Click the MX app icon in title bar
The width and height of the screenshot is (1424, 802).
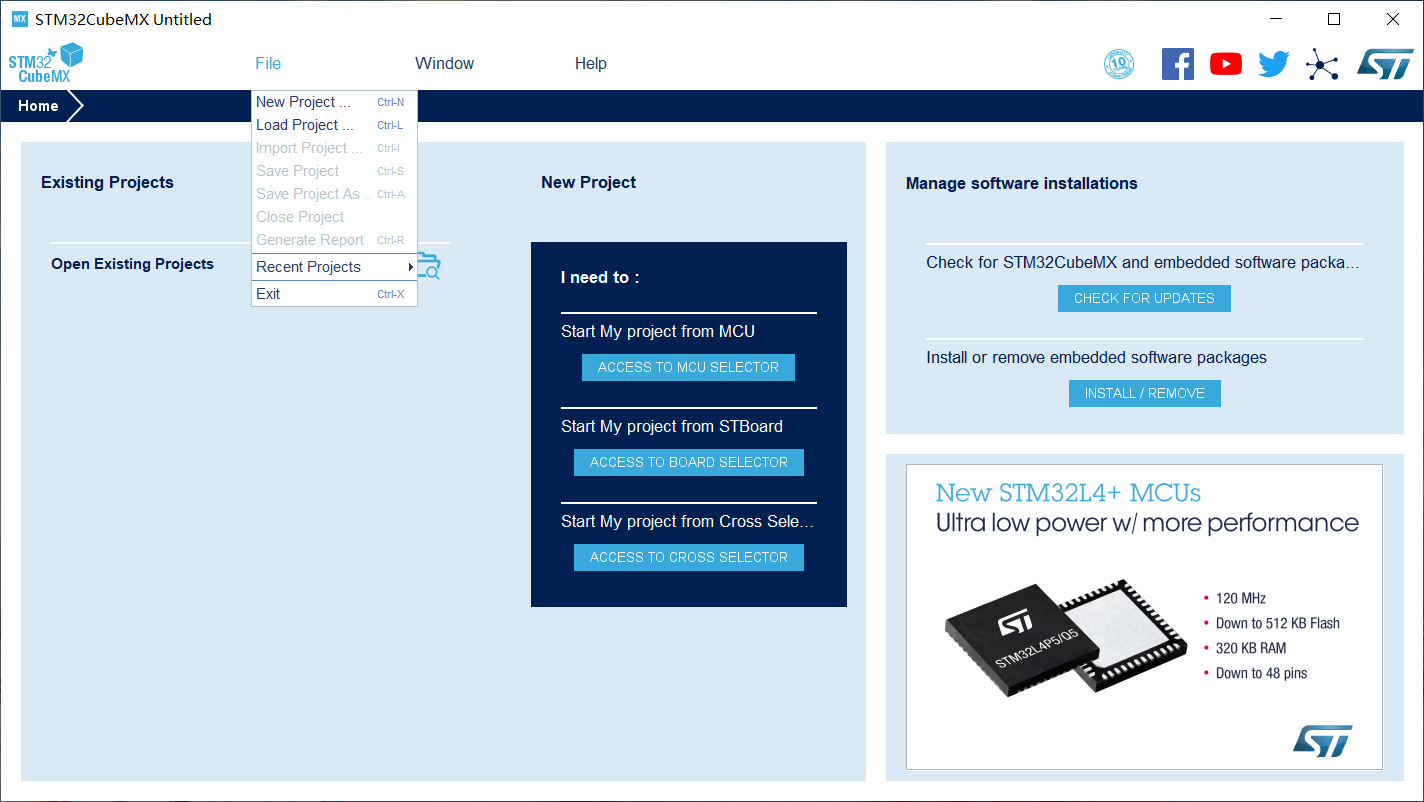click(x=19, y=19)
